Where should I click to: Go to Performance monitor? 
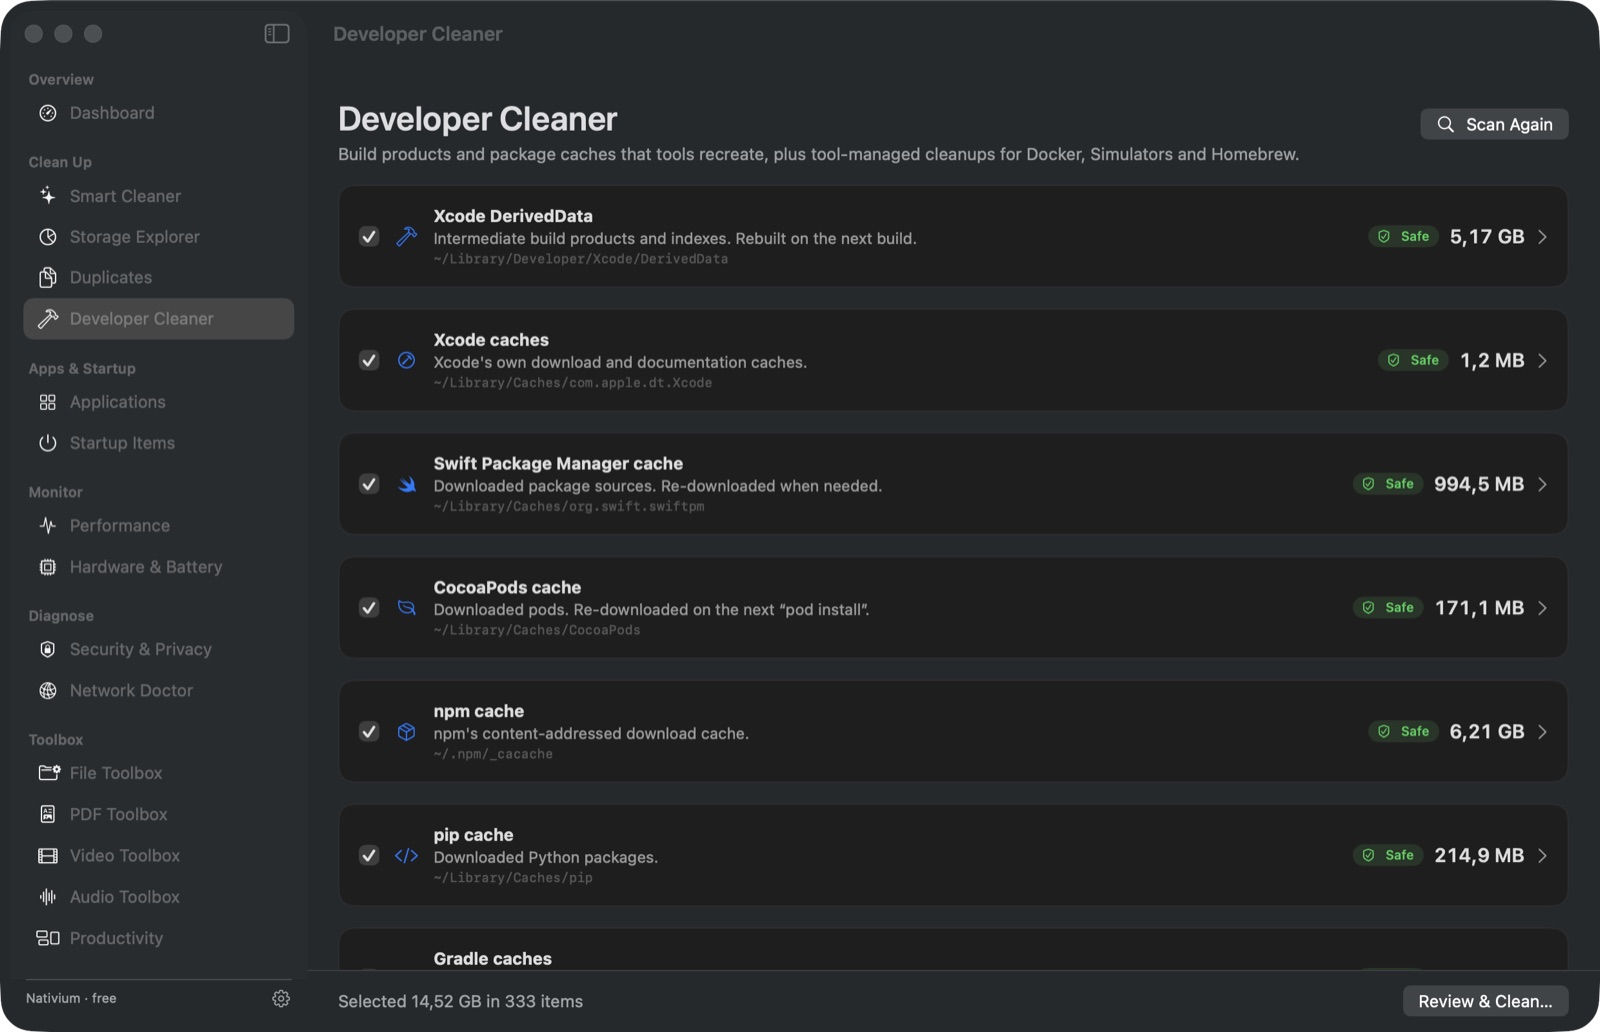click(x=159, y=526)
